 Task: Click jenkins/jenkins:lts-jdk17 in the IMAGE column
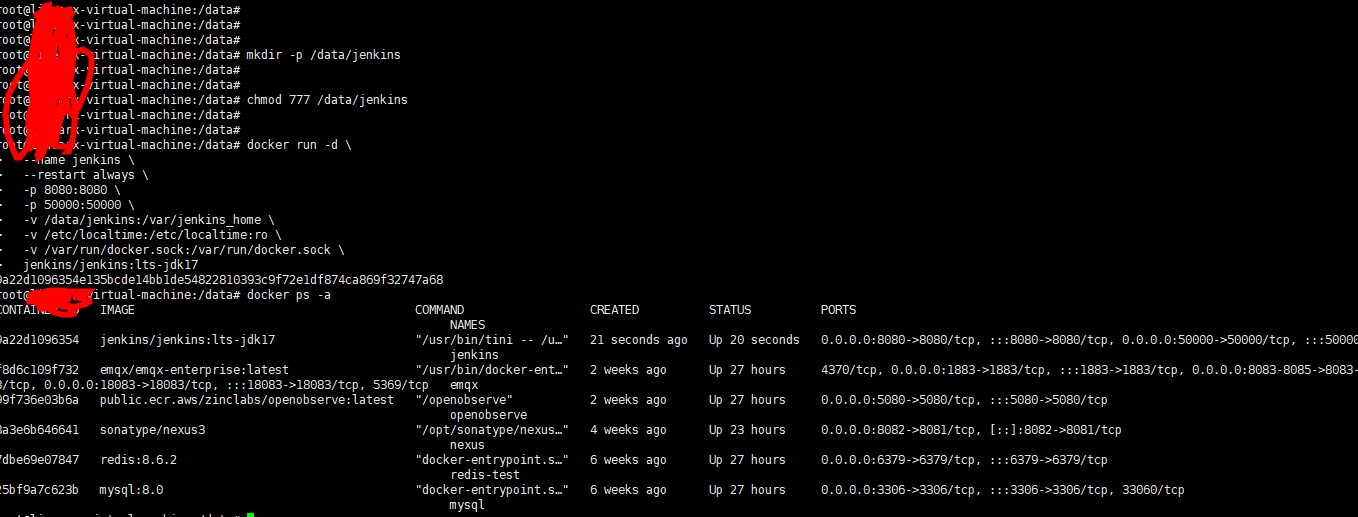(187, 340)
